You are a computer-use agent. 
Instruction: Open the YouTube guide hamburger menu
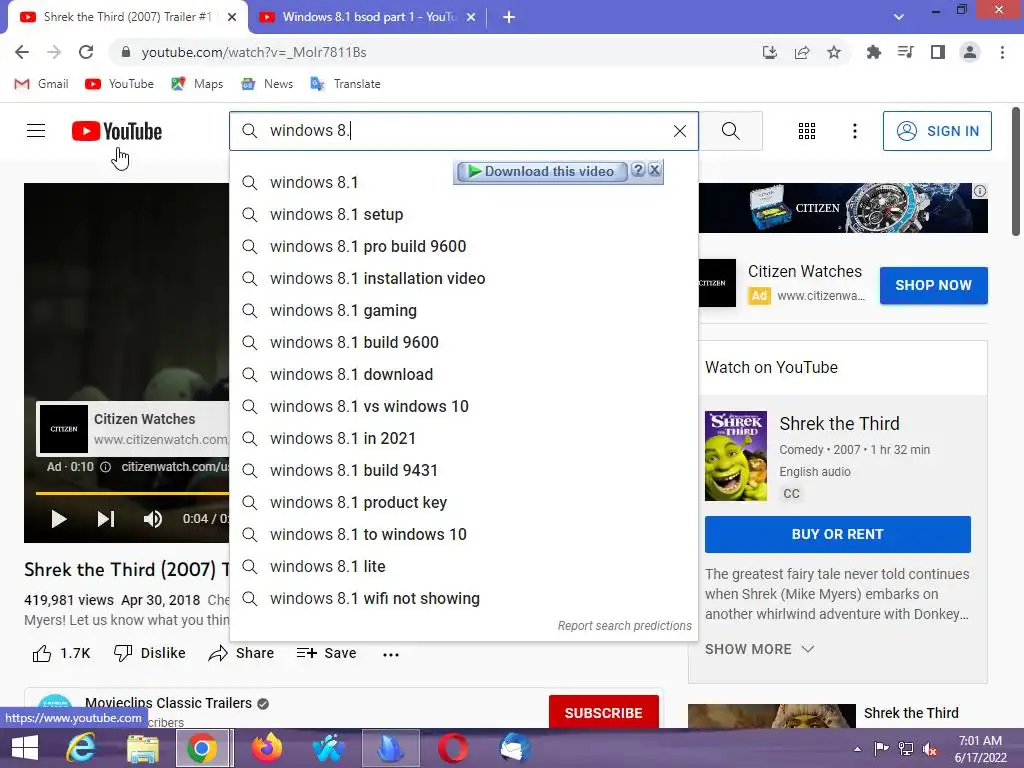pos(36,131)
